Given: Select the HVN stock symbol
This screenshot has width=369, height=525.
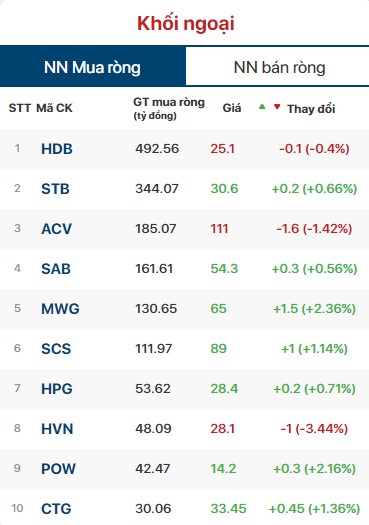Looking at the screenshot, I should (x=57, y=429).
